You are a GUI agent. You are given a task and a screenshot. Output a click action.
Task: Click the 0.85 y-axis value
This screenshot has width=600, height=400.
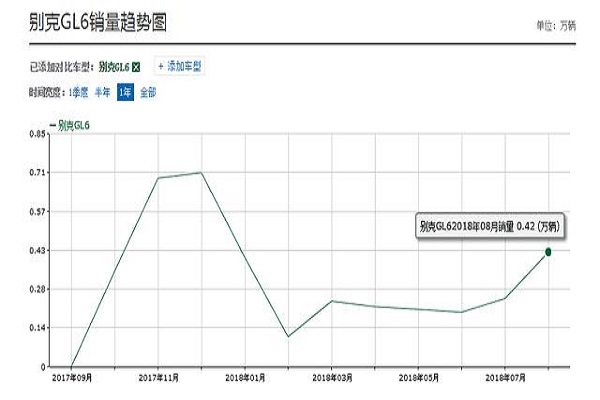point(37,134)
